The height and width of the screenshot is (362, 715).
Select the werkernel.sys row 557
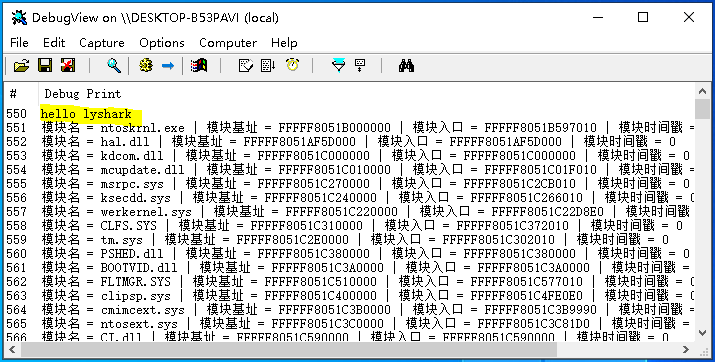pos(350,212)
